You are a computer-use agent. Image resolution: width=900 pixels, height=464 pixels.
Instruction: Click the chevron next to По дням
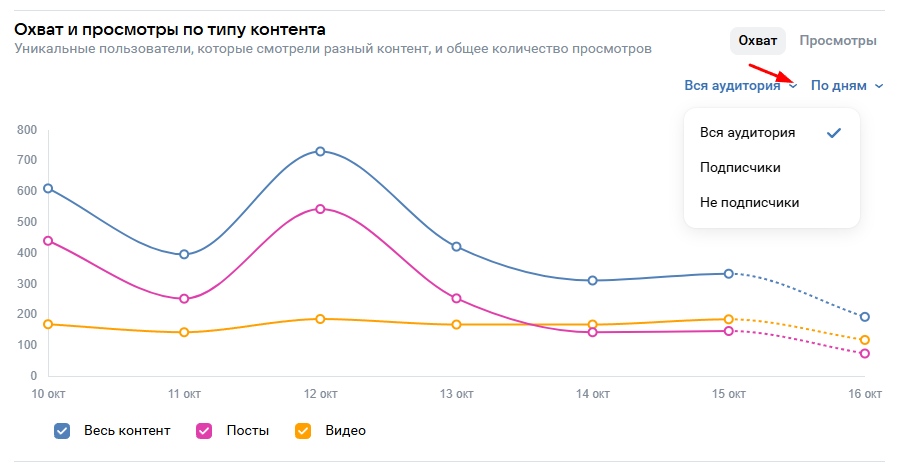(879, 86)
